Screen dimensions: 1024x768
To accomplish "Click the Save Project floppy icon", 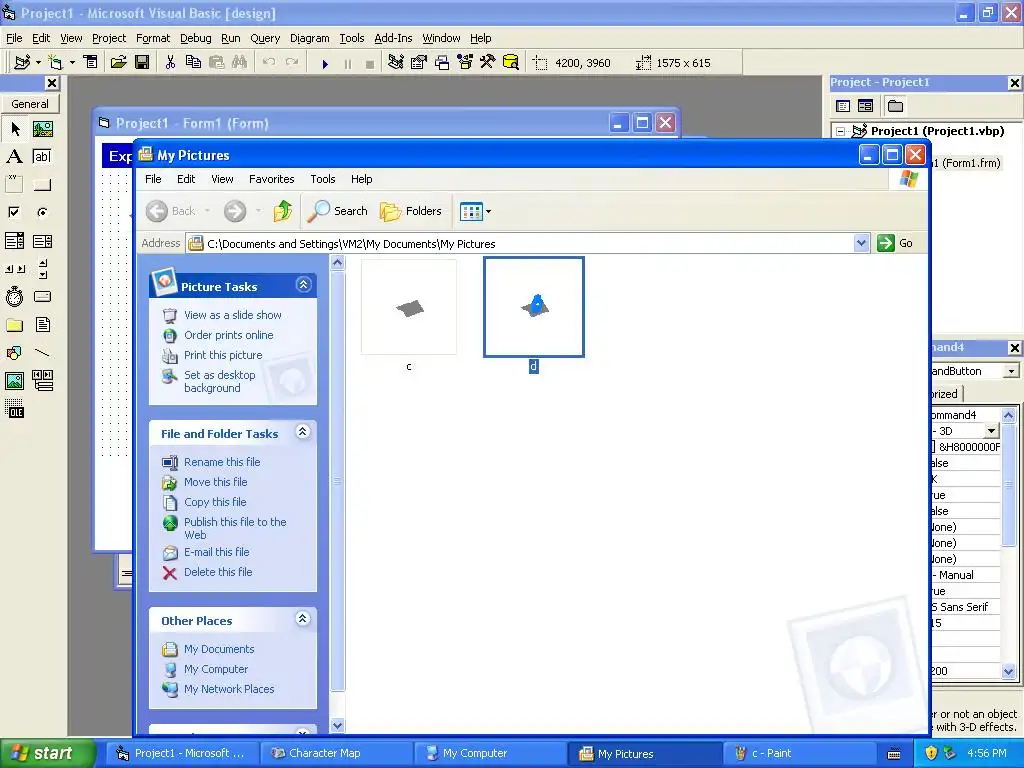I will pos(142,63).
